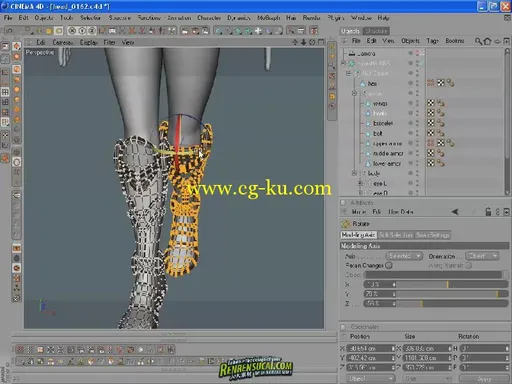Viewport: 512px width, 384px height.
Task: Collapse the HyperNURBS object tree node
Action: point(343,63)
